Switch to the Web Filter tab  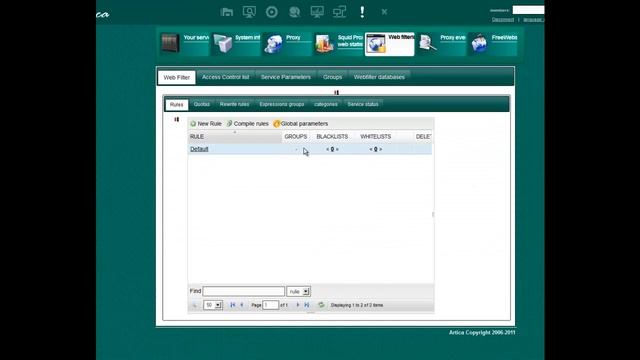(x=177, y=77)
